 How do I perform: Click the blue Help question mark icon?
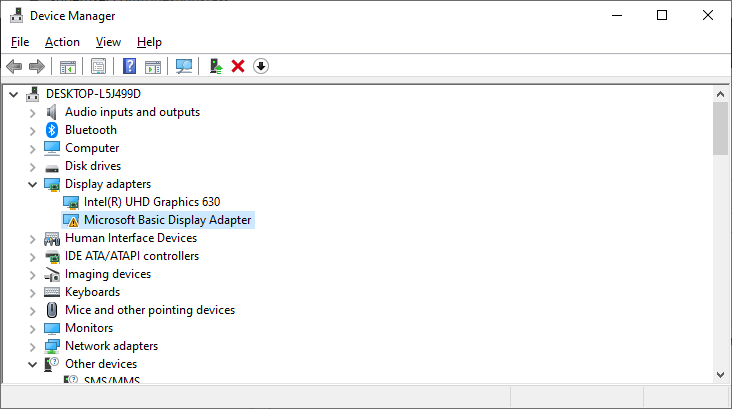click(x=129, y=66)
